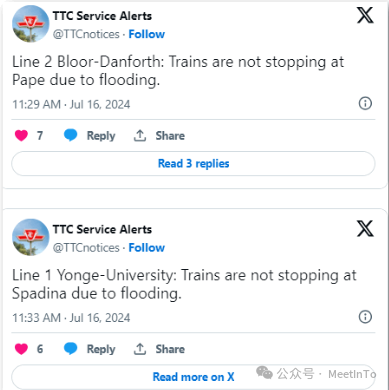Click the X logo on the Pape tweet
The width and height of the screenshot is (389, 390).
365,15
